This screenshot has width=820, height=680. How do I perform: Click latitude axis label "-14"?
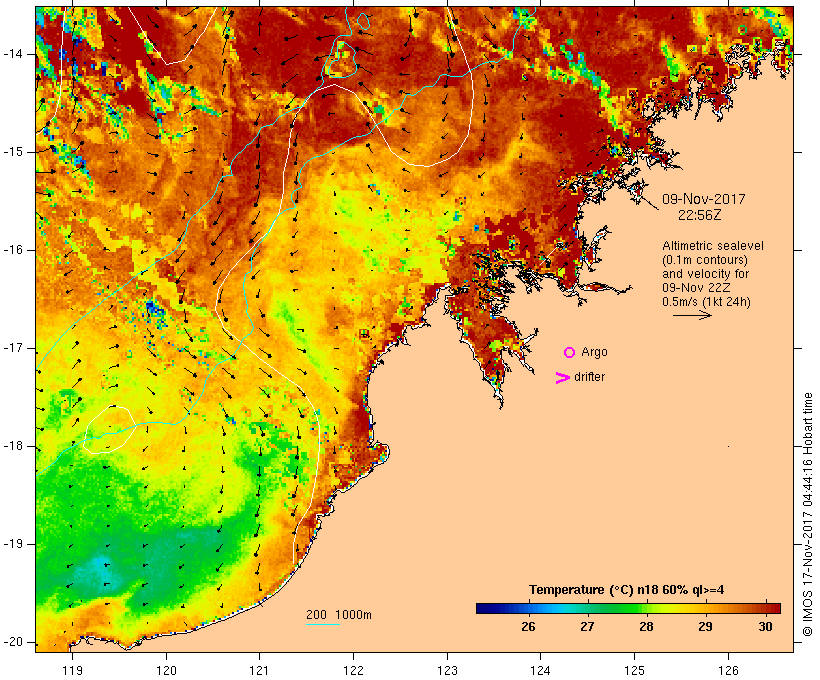[13, 54]
